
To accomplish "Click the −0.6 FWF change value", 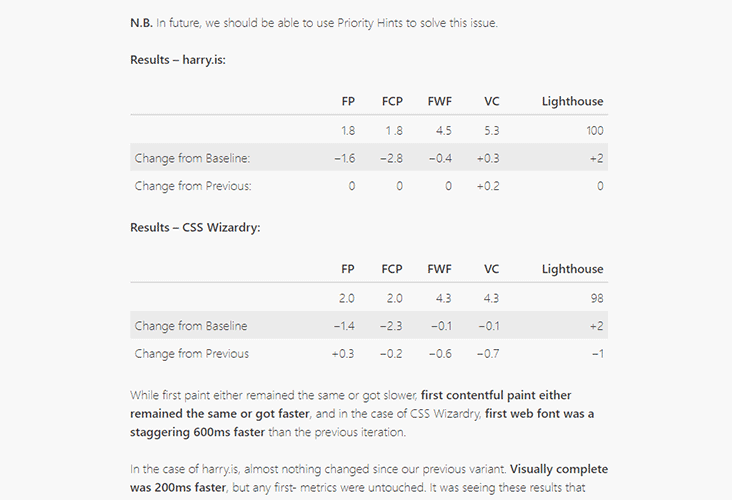I will pyautogui.click(x=440, y=353).
